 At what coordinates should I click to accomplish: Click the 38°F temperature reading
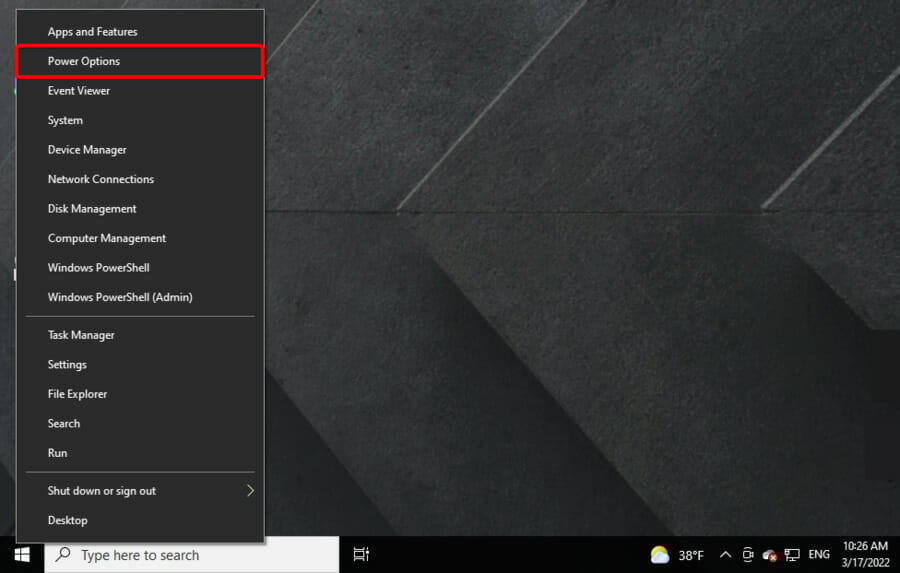click(x=690, y=555)
